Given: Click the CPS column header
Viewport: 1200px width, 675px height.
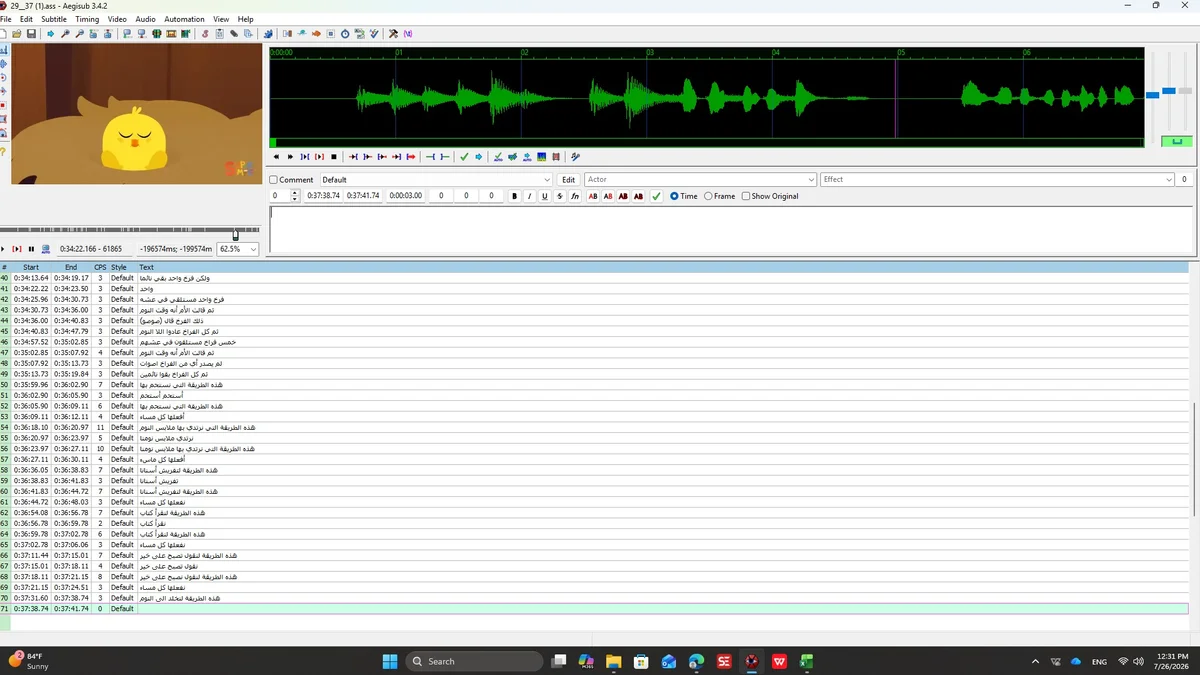Looking at the screenshot, I should pos(100,267).
